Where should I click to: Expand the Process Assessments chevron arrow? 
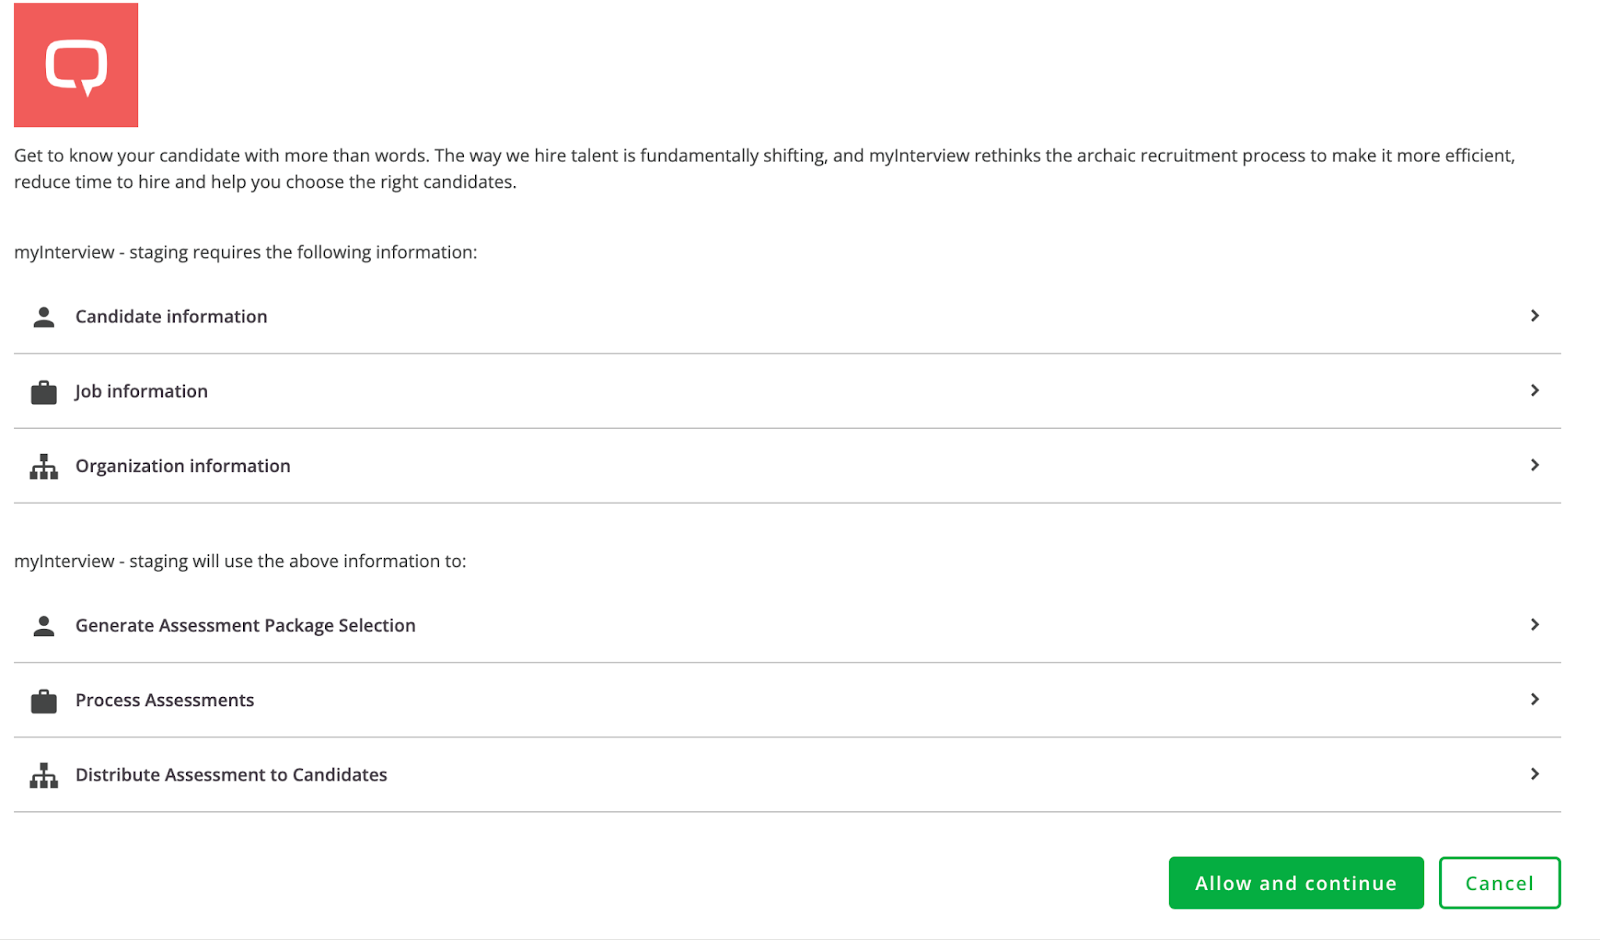pyautogui.click(x=1534, y=700)
